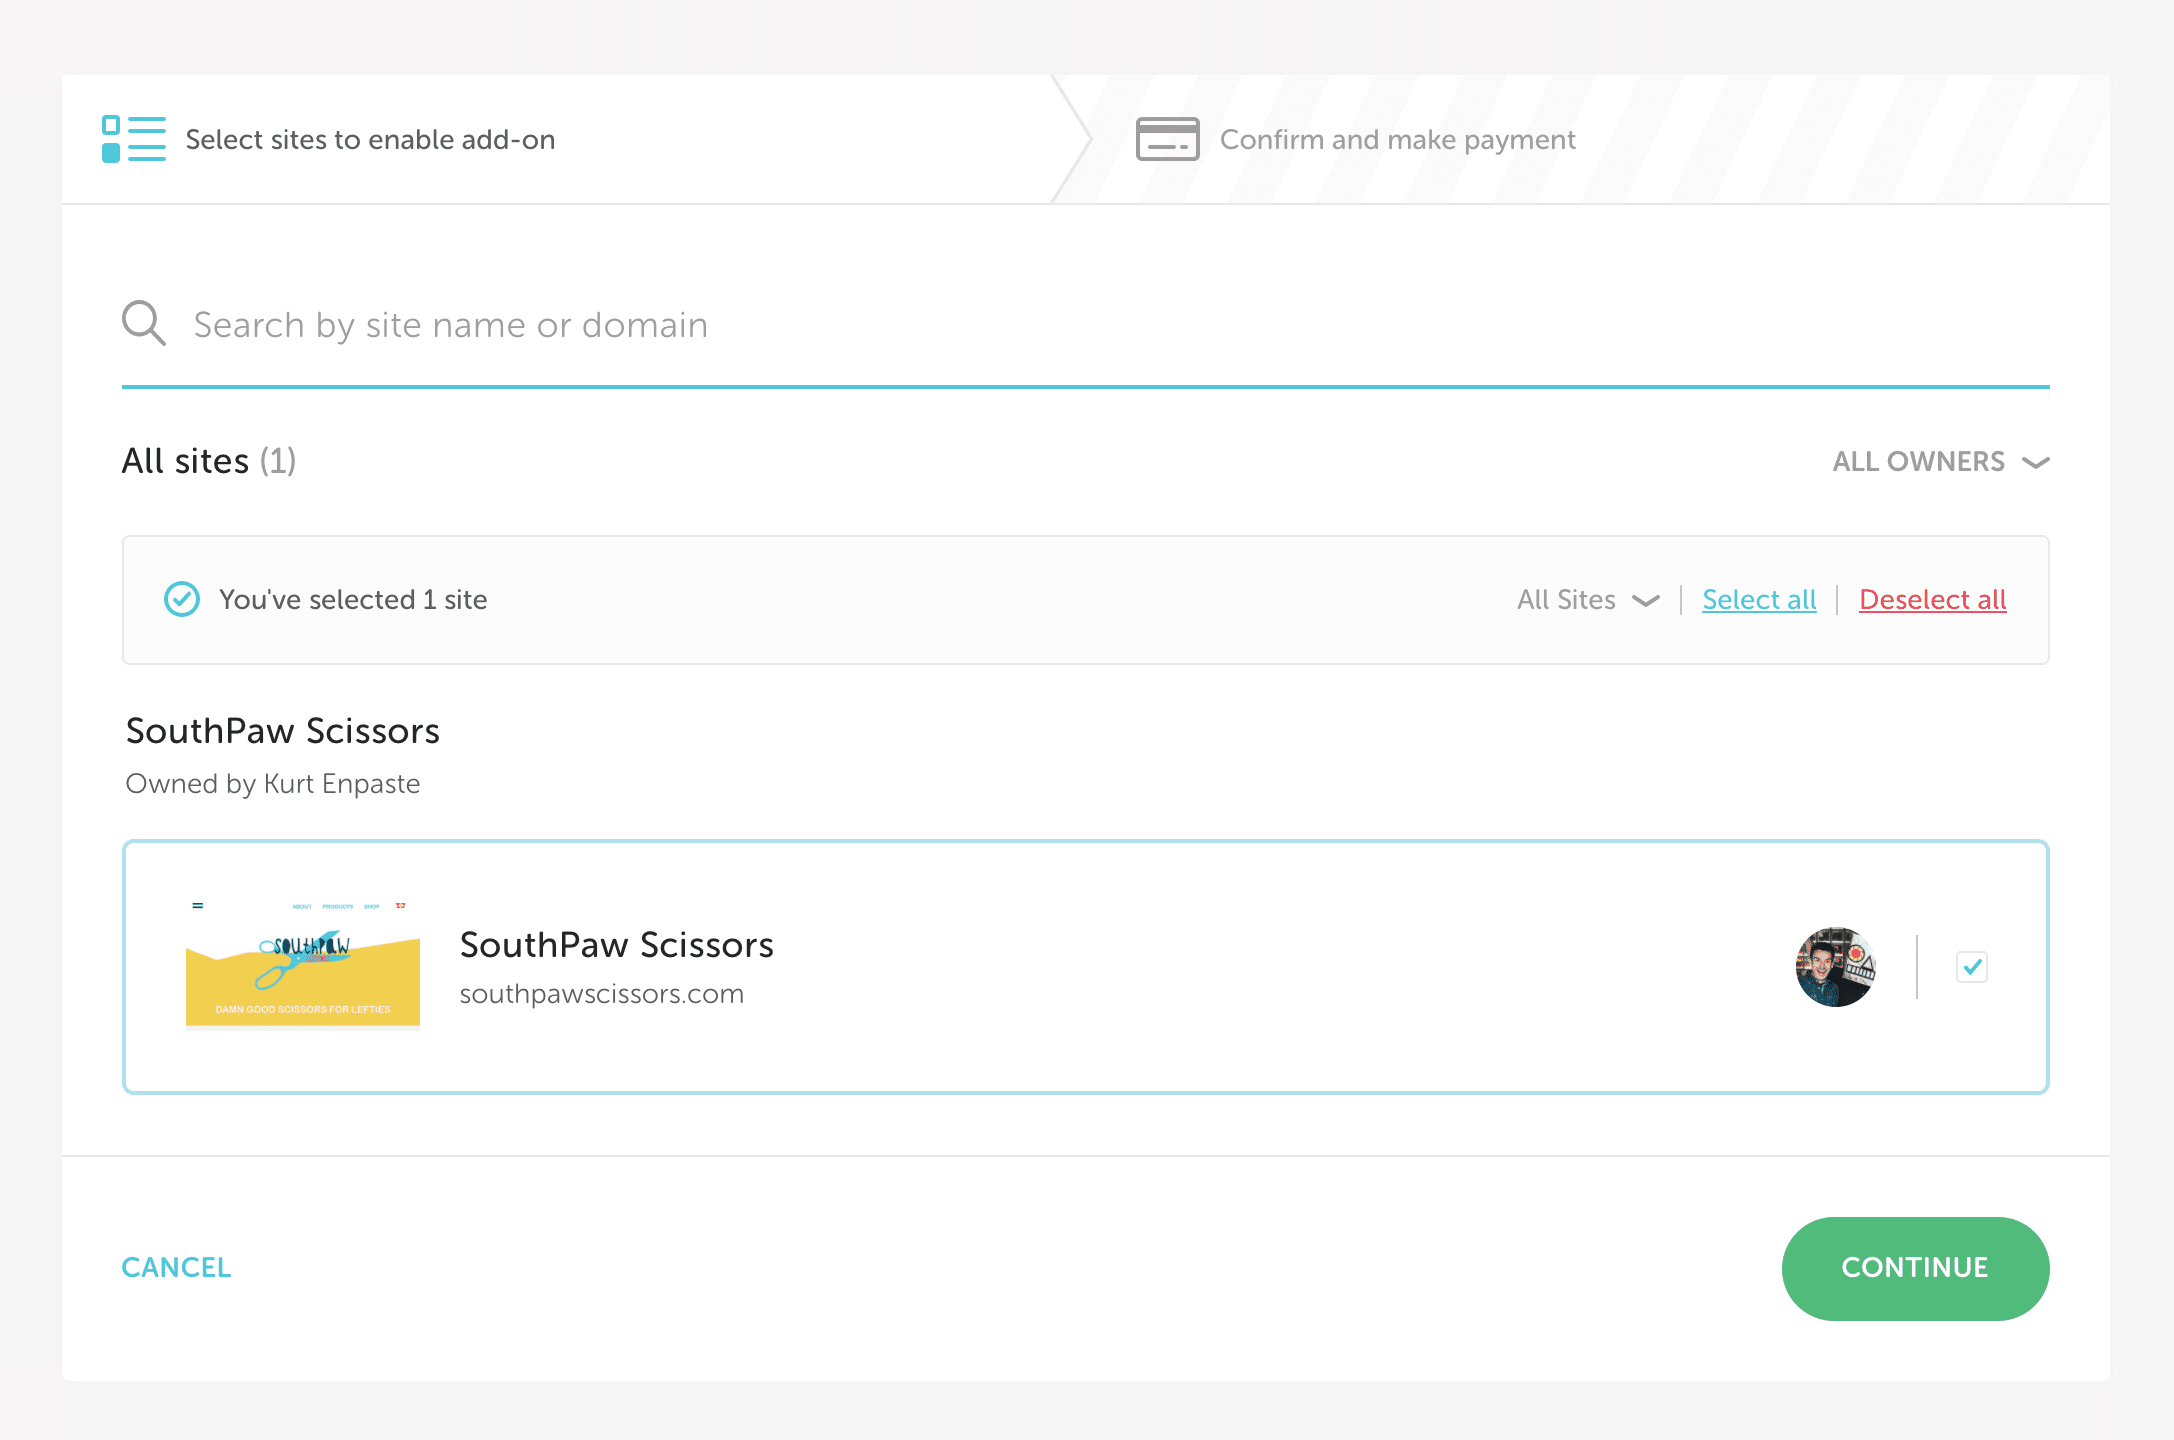Viewport: 2174px width, 1440px height.
Task: Click the site list step icon
Action: (x=133, y=139)
